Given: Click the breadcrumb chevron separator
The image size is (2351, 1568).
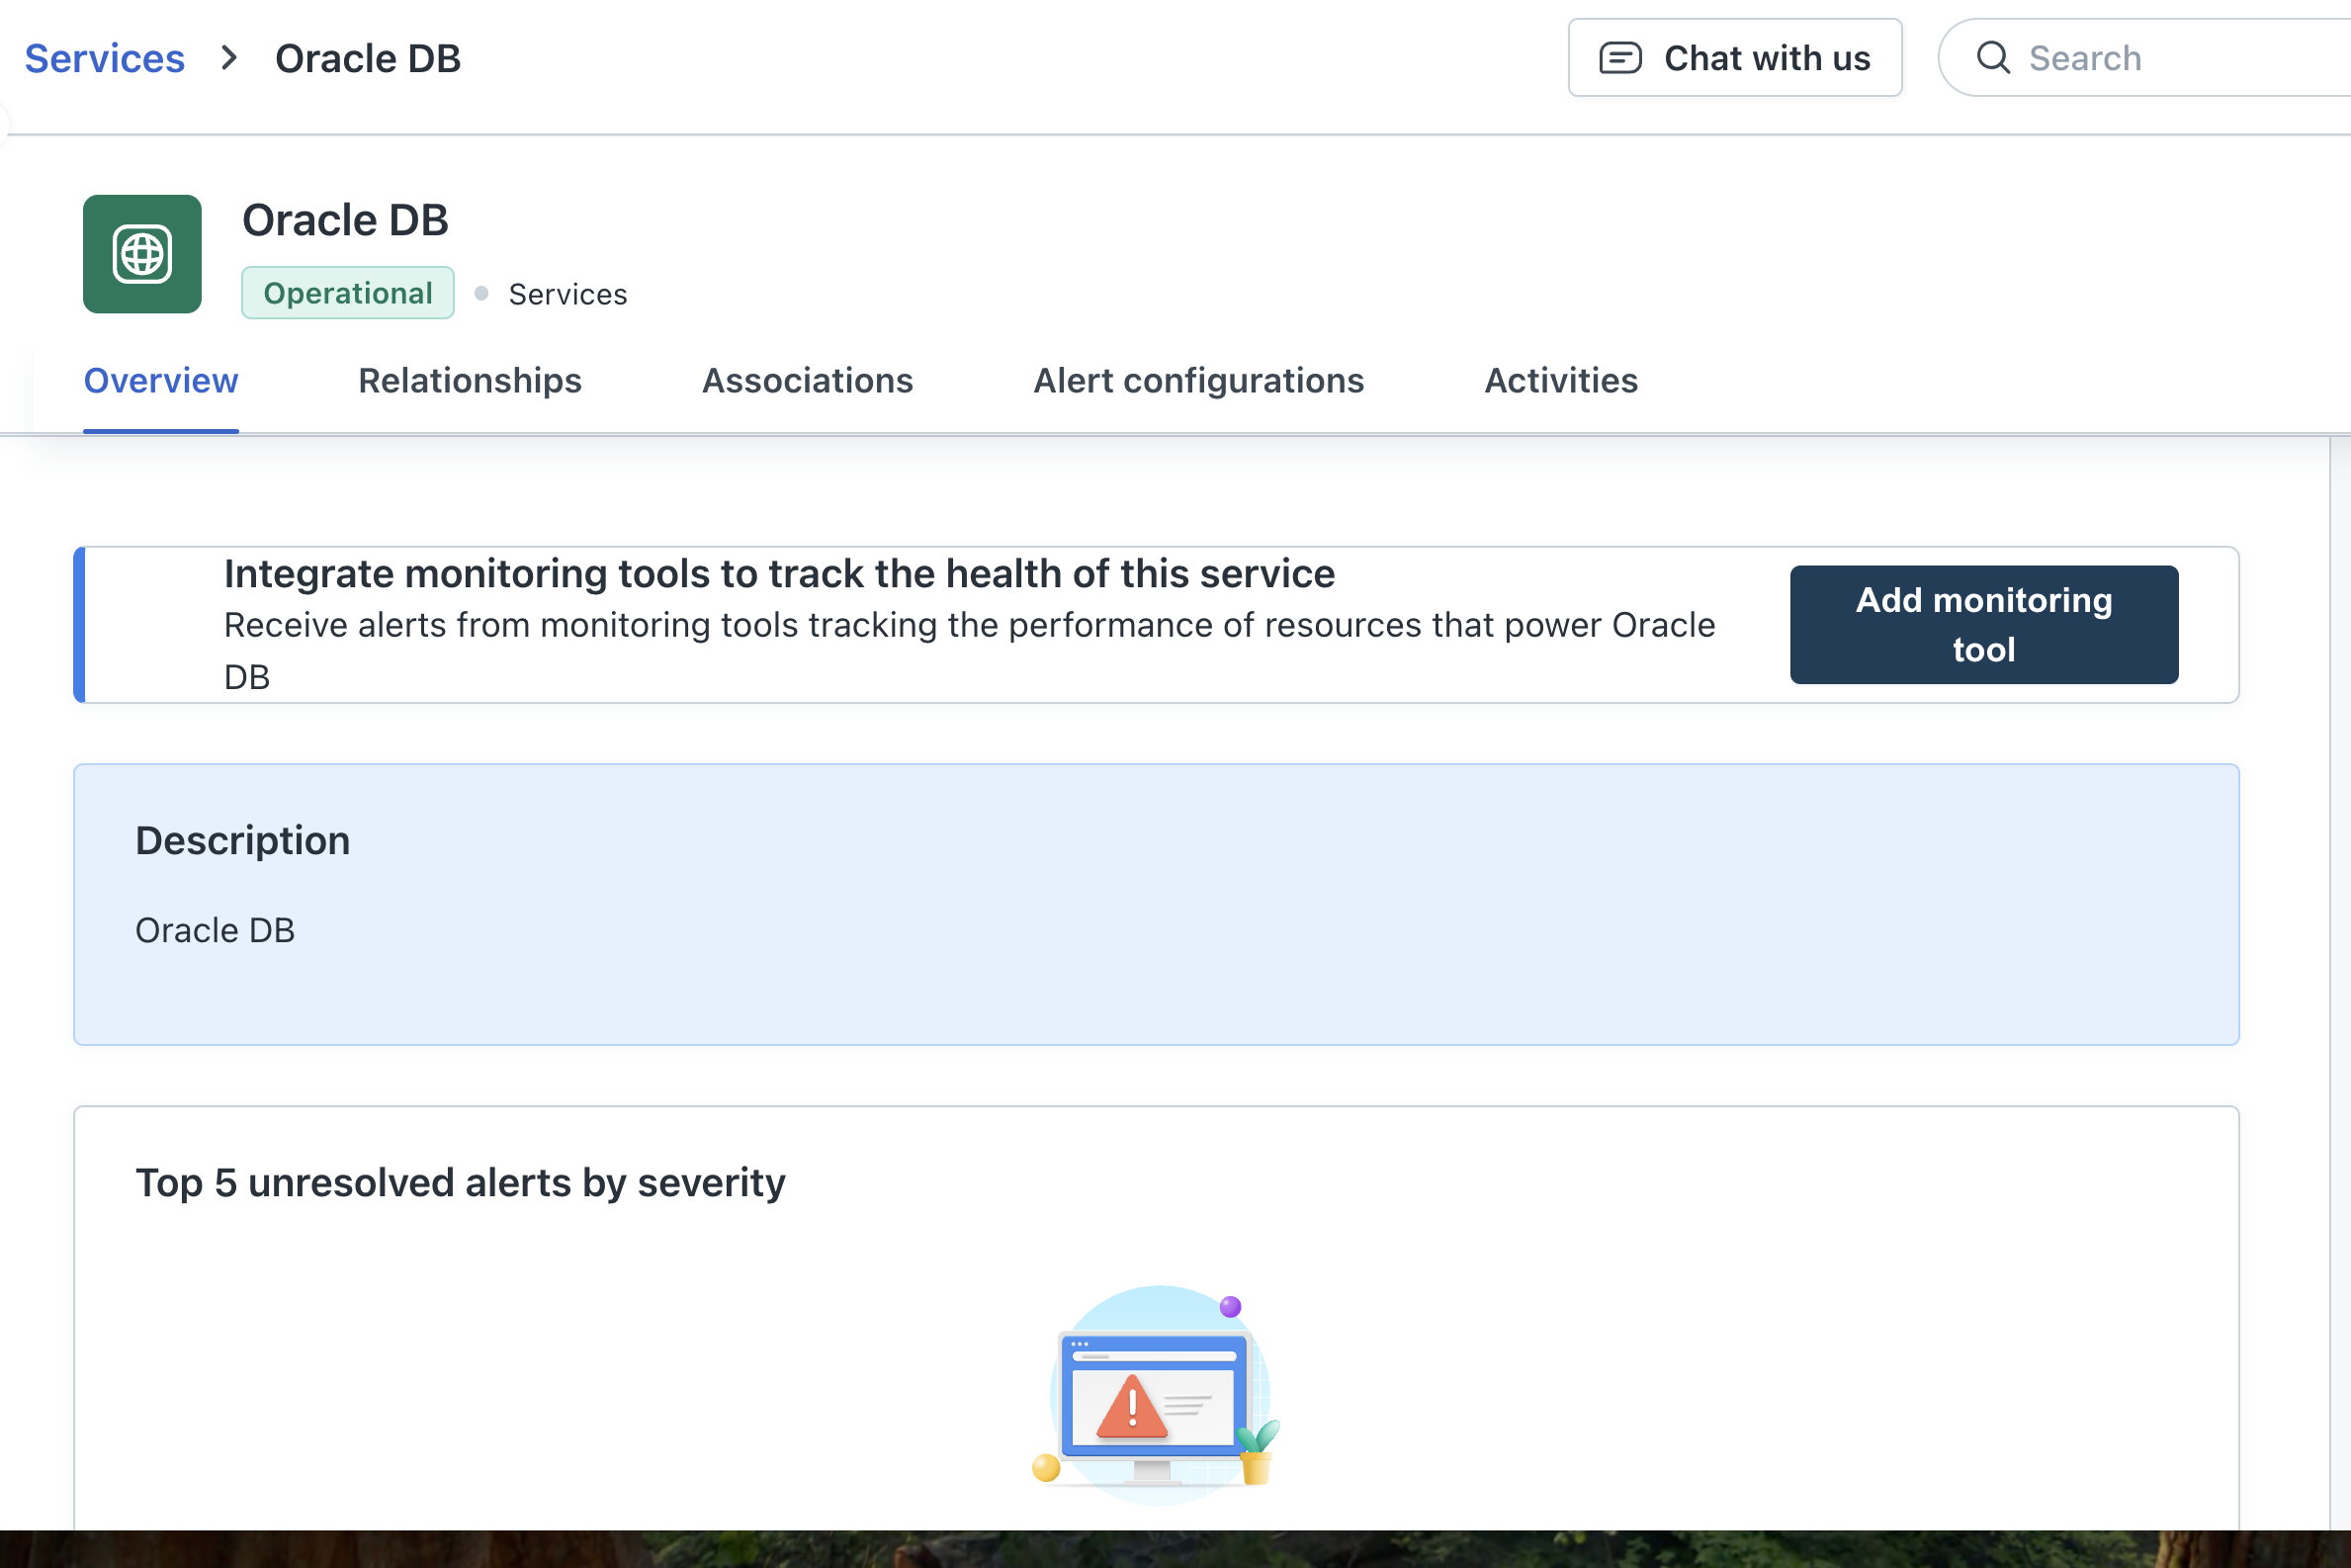Looking at the screenshot, I should tap(229, 58).
